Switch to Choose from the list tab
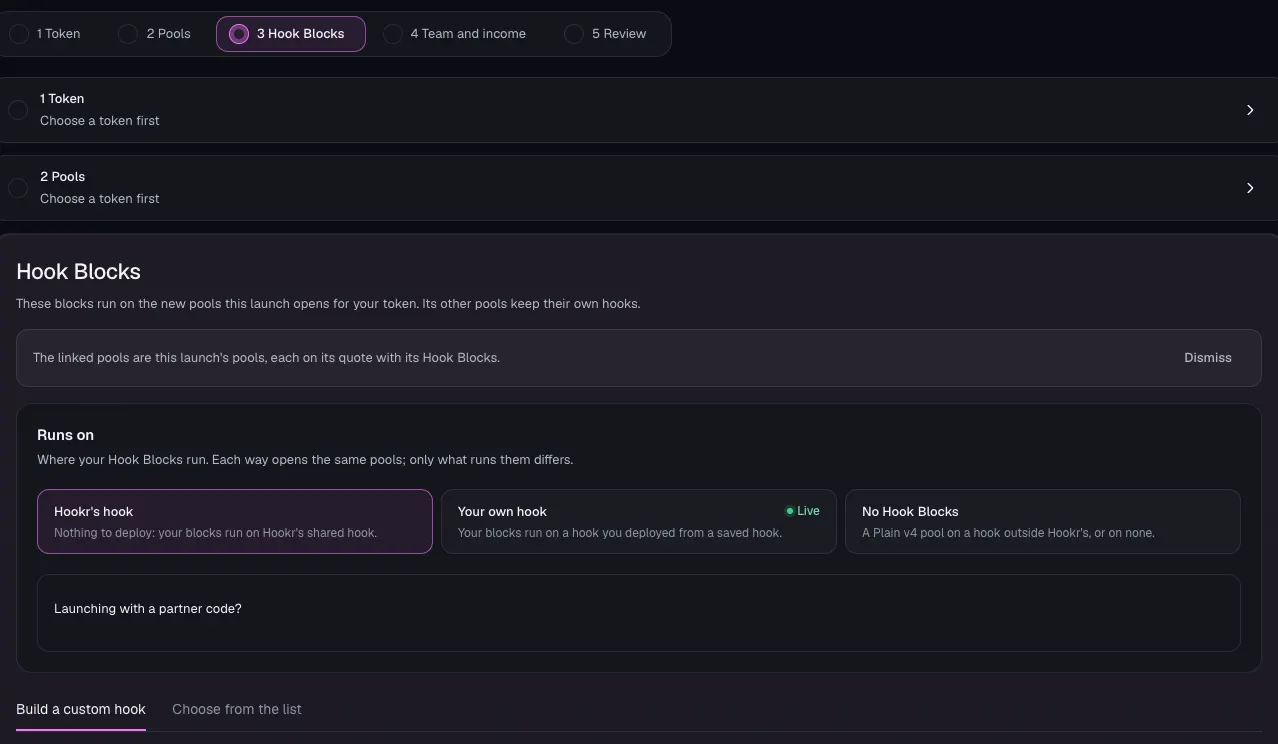This screenshot has width=1278, height=744. (237, 709)
